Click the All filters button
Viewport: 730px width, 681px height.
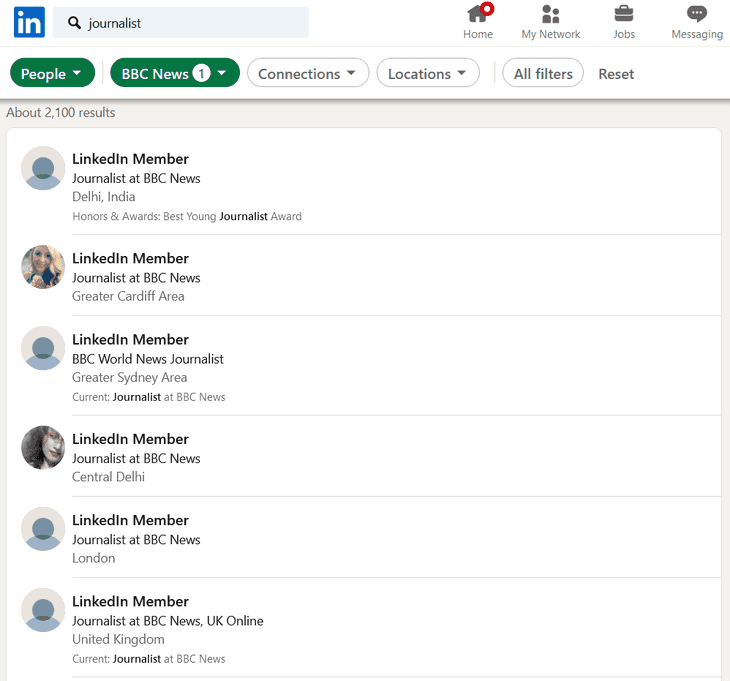543,73
